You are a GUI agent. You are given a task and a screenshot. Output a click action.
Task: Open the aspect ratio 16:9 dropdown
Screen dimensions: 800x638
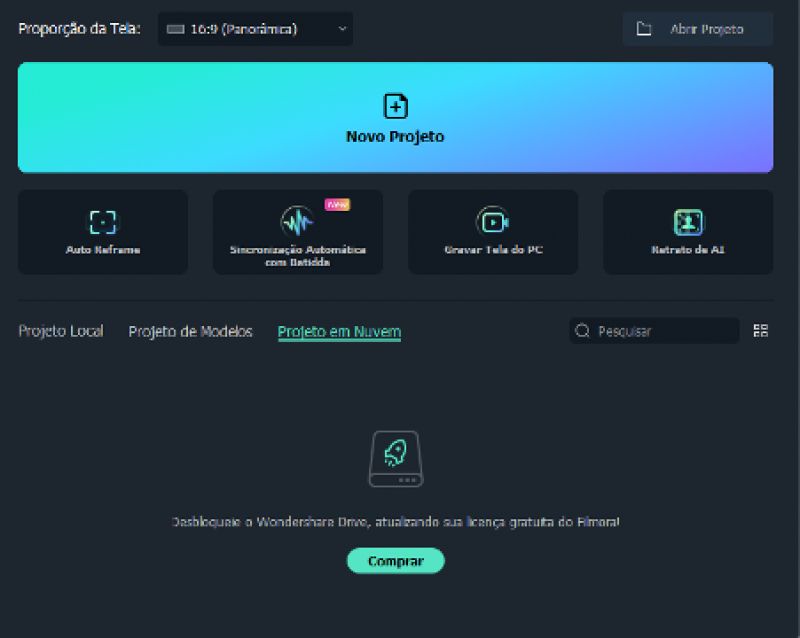255,29
